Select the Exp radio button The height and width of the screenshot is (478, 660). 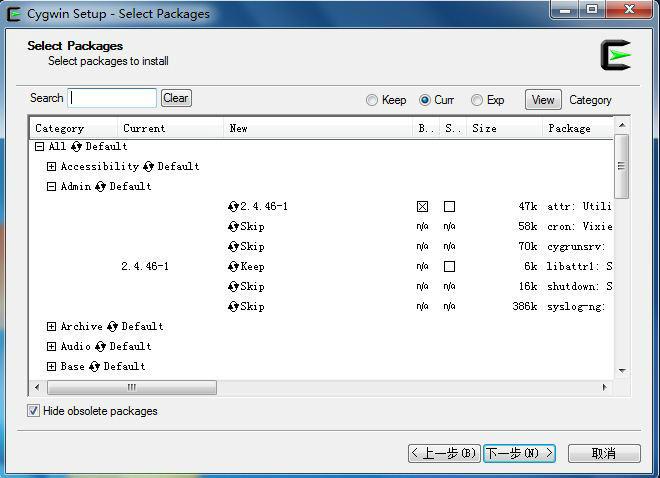477,100
